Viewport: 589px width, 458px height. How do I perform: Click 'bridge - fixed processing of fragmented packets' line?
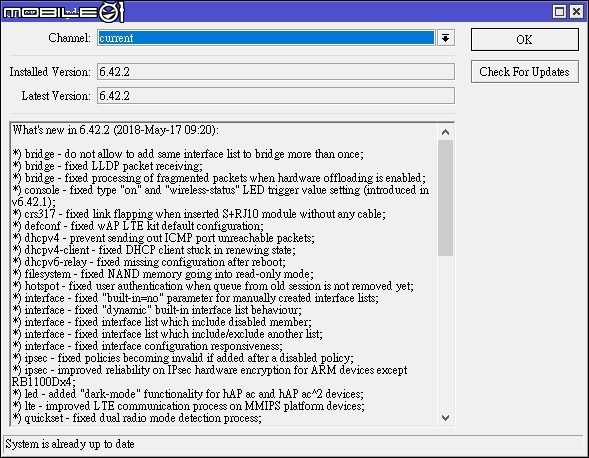tap(219, 178)
